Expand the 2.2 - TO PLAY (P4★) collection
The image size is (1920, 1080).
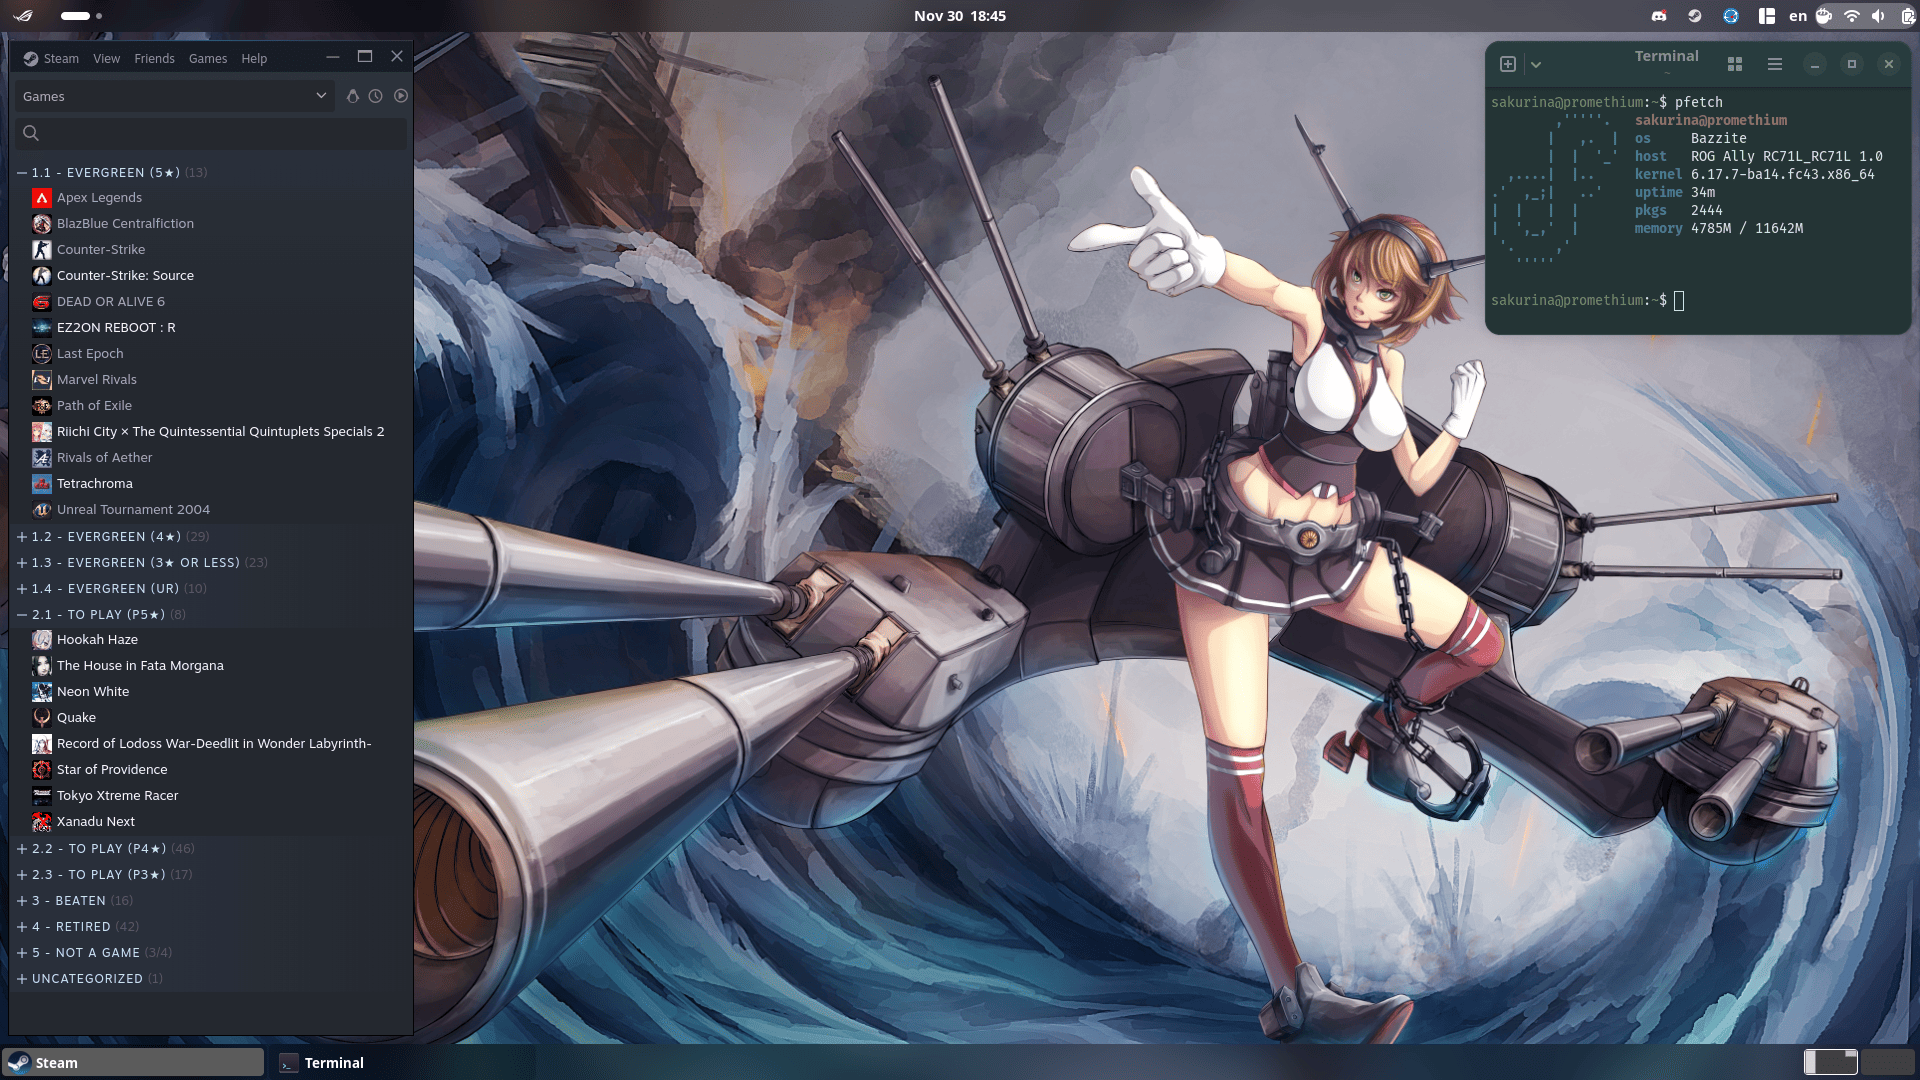coord(22,849)
